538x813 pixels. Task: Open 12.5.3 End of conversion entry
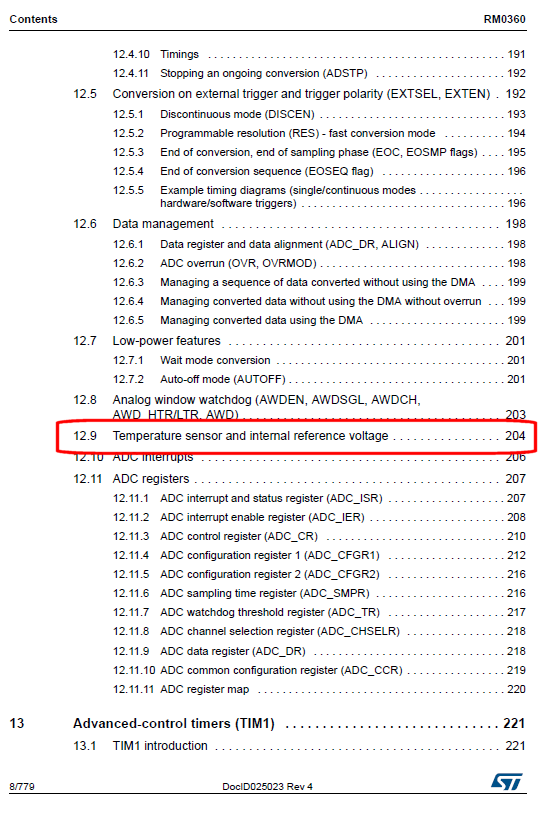click(319, 152)
